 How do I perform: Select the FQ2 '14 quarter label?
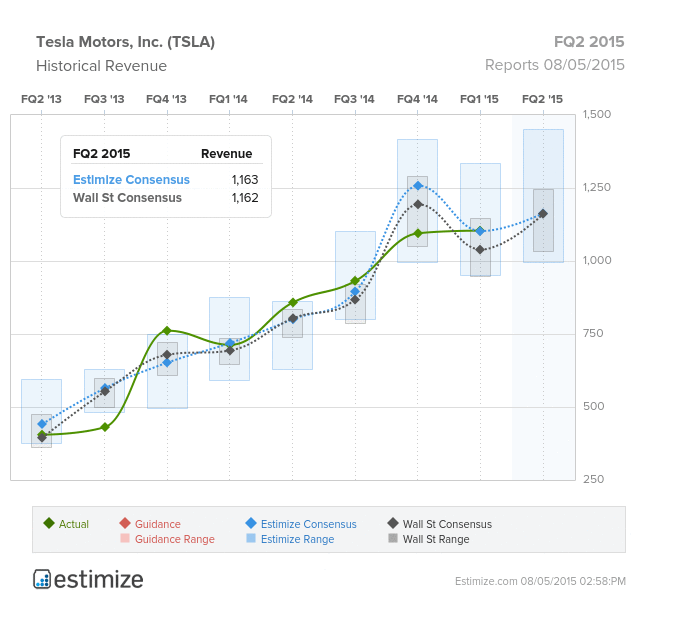coord(292,99)
